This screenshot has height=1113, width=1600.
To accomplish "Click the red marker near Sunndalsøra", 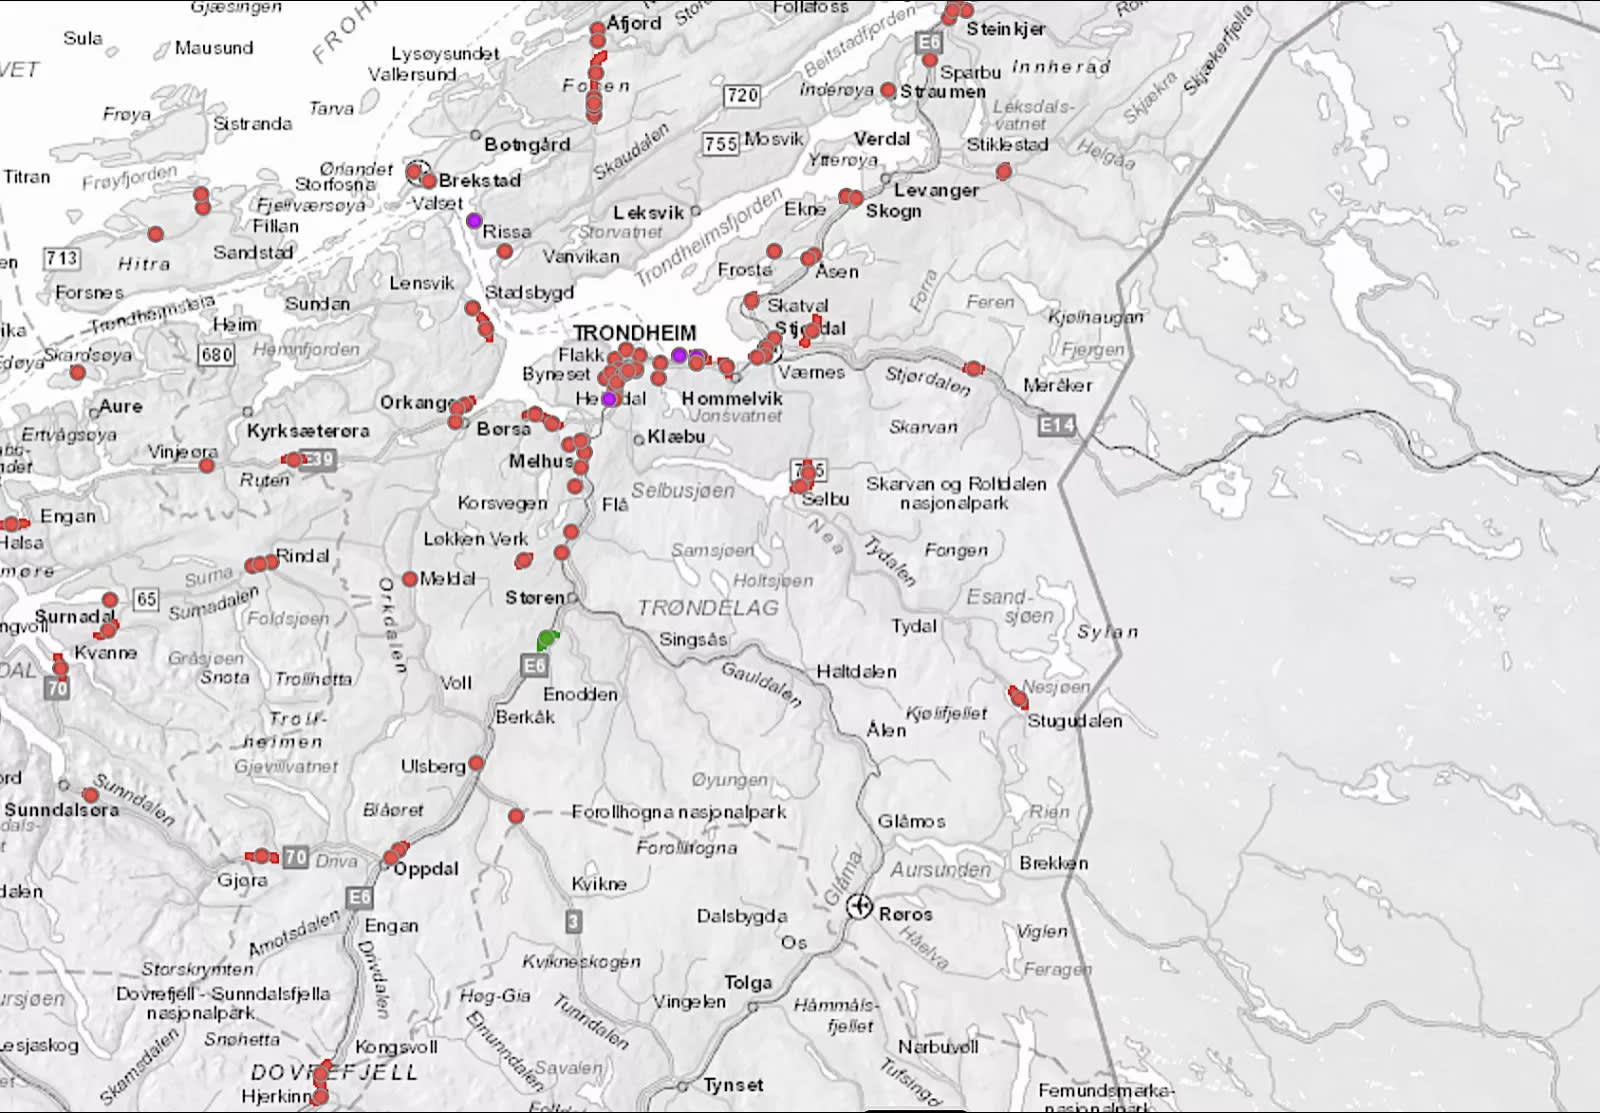I will pos(90,795).
